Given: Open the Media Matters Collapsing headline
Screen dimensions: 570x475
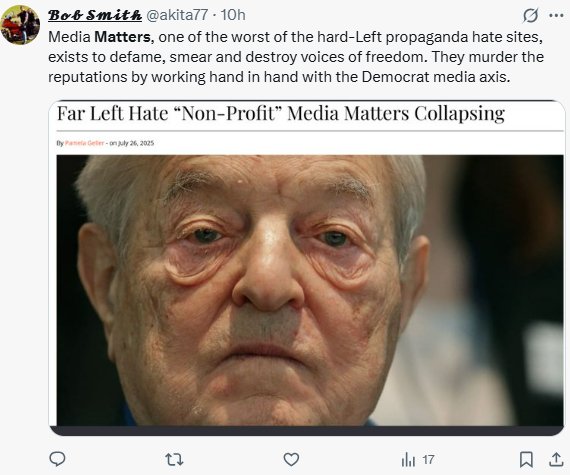Looking at the screenshot, I should coord(281,113).
